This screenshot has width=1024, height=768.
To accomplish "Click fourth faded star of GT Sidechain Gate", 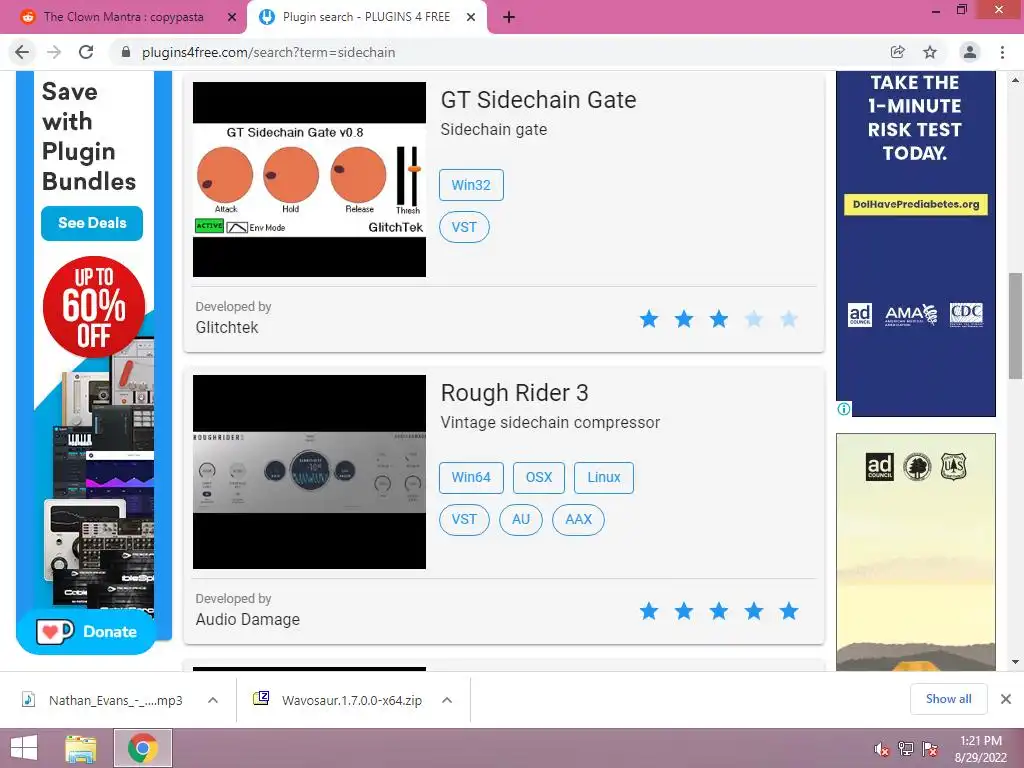I will 754,319.
